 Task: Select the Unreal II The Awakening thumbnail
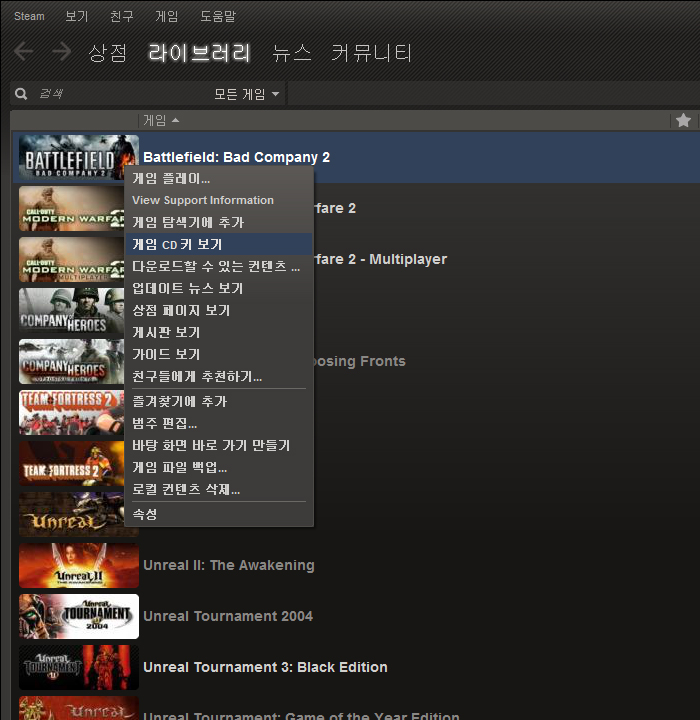tap(79, 565)
